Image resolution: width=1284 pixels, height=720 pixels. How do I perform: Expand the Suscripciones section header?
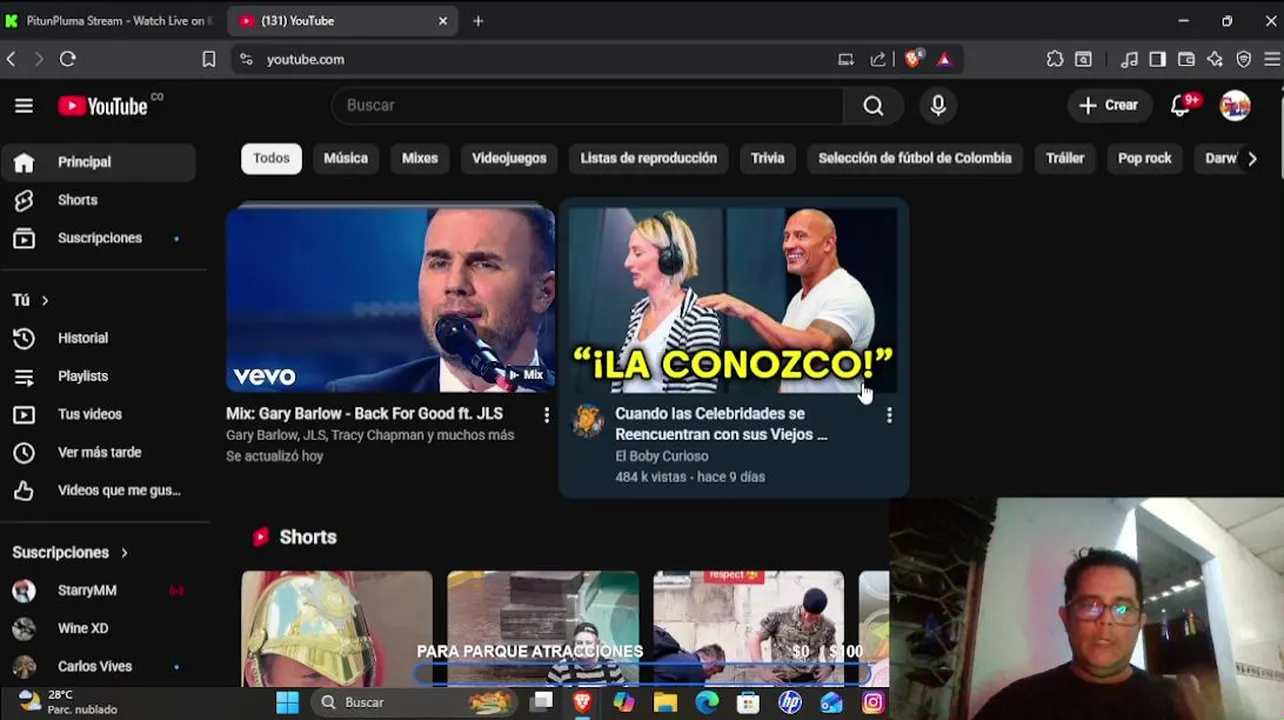(x=70, y=552)
